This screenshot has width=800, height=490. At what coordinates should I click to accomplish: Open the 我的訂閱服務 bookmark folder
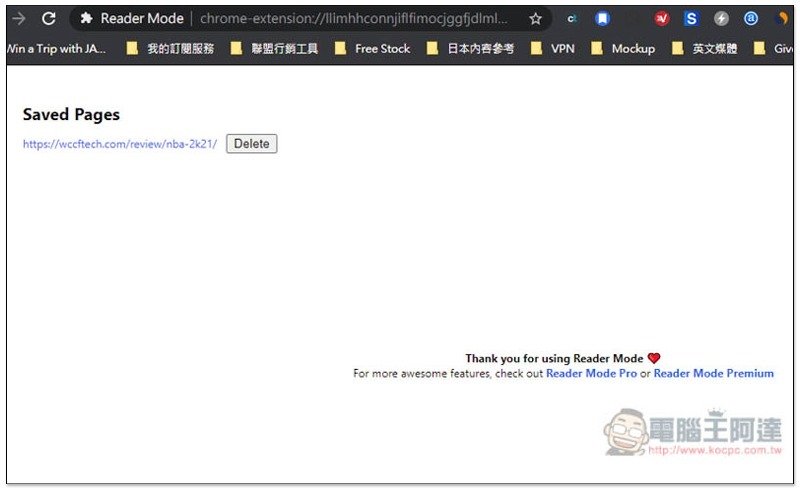[x=170, y=49]
